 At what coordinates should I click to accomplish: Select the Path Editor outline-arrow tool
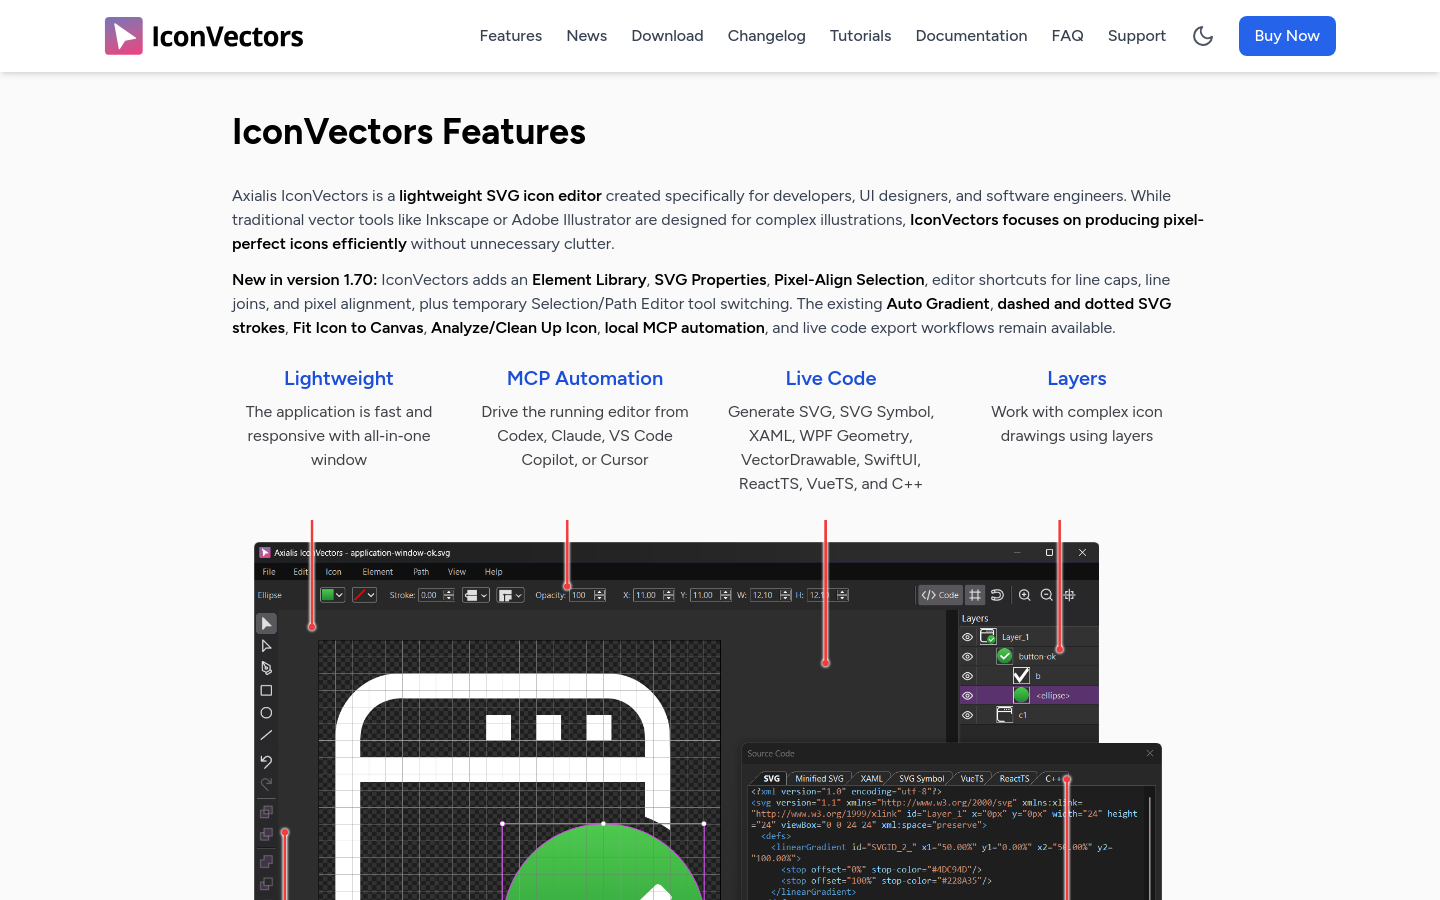(266, 646)
